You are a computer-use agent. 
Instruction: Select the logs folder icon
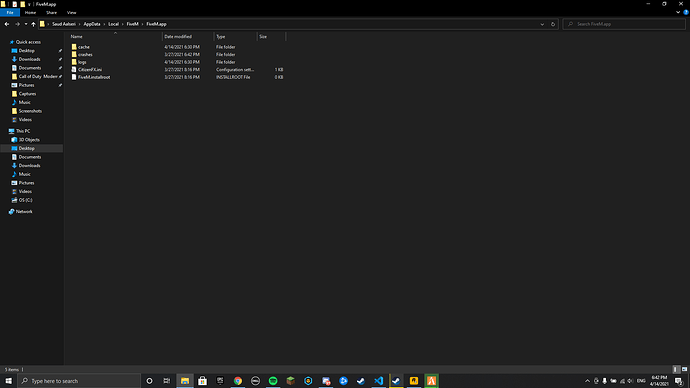pyautogui.click(x=74, y=62)
